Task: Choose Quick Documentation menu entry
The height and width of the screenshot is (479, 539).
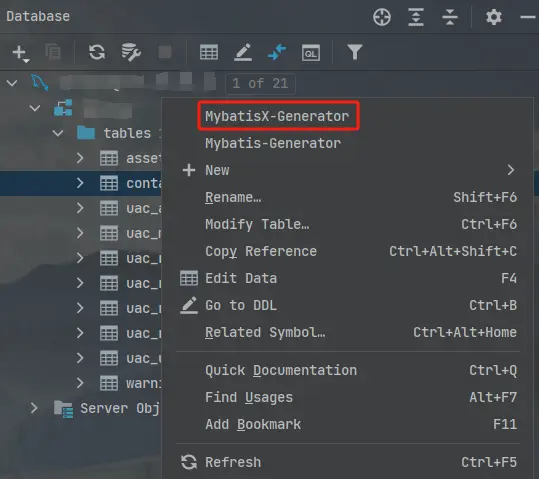Action: [x=348, y=370]
